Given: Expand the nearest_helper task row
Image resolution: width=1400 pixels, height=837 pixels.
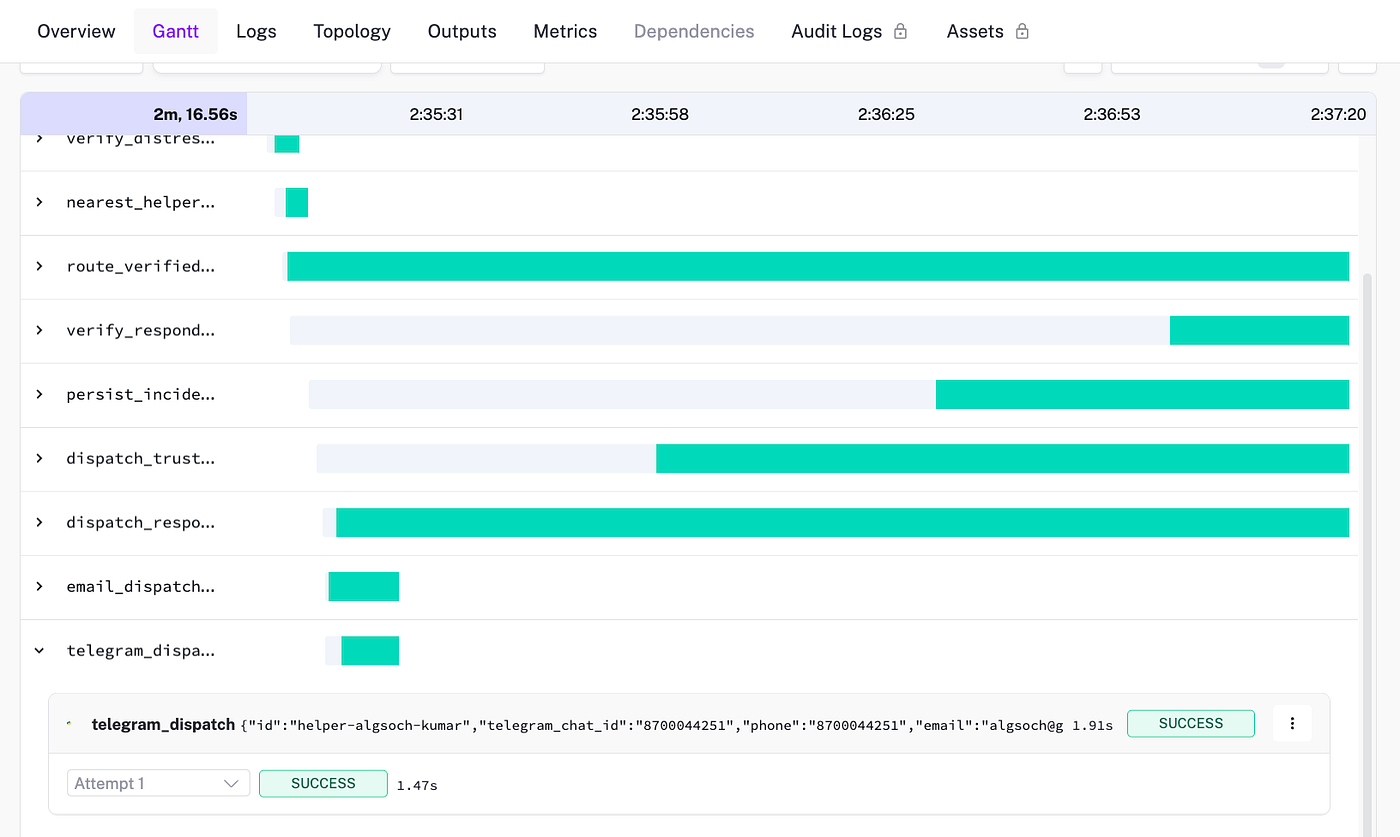Looking at the screenshot, I should tap(40, 202).
